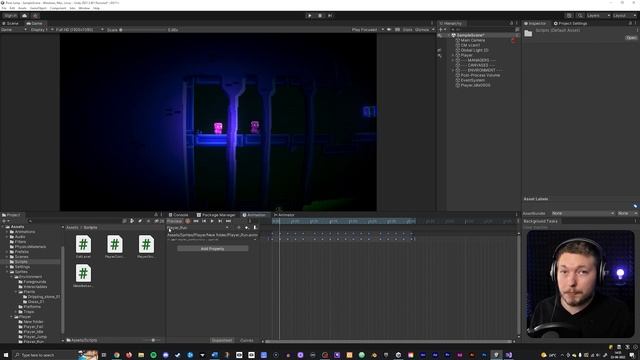Adjust the Project icon size slider

(153, 340)
